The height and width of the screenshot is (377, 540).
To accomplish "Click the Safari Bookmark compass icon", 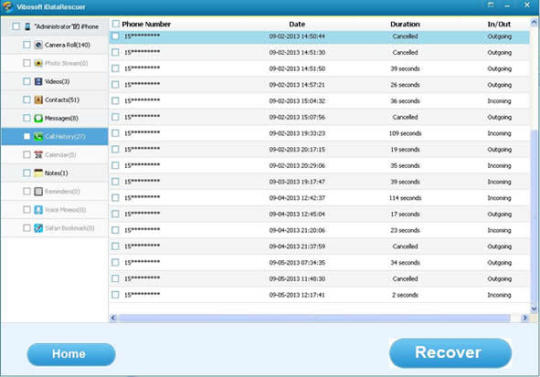I will coord(38,228).
